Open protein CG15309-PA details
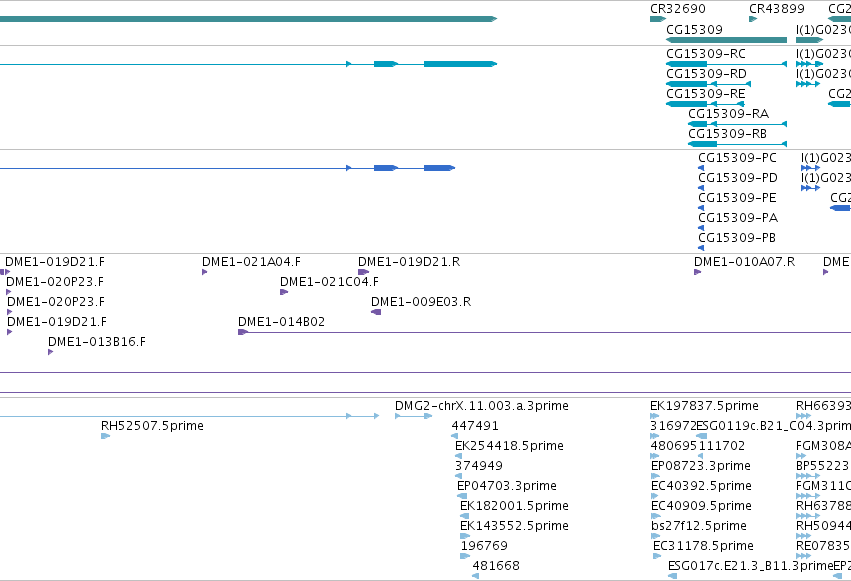The image size is (851, 581). (738, 218)
